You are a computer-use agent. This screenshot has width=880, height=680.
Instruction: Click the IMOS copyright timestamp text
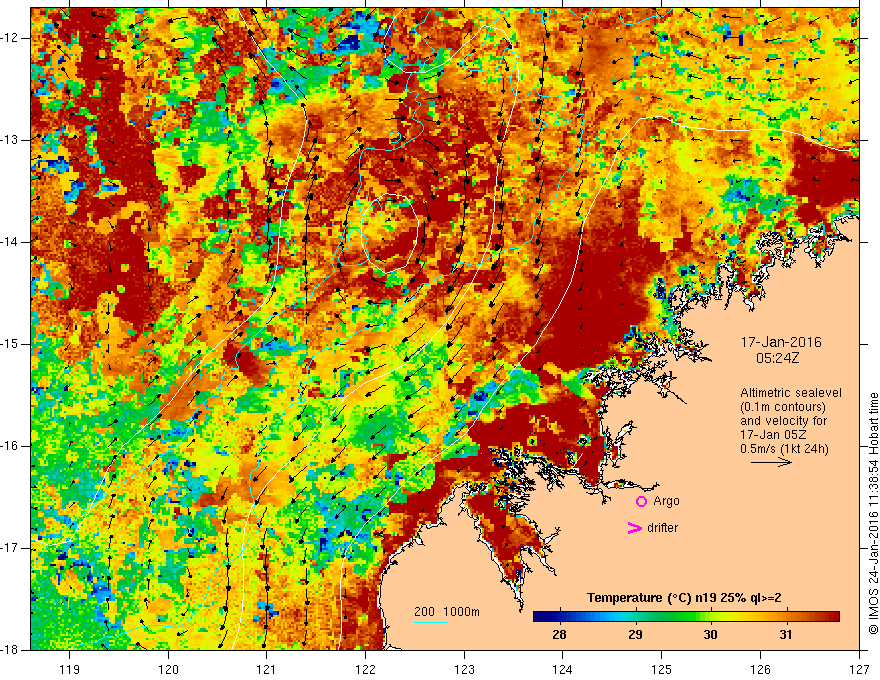click(873, 513)
